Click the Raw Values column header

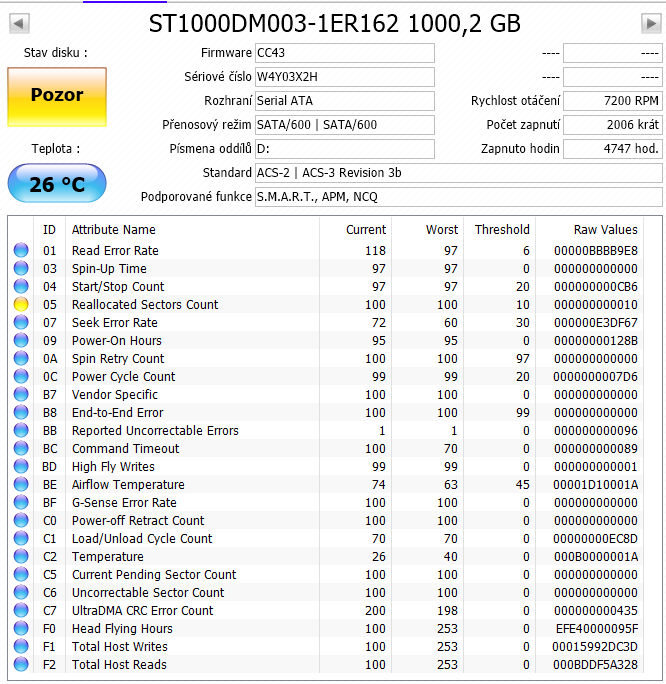click(x=605, y=230)
